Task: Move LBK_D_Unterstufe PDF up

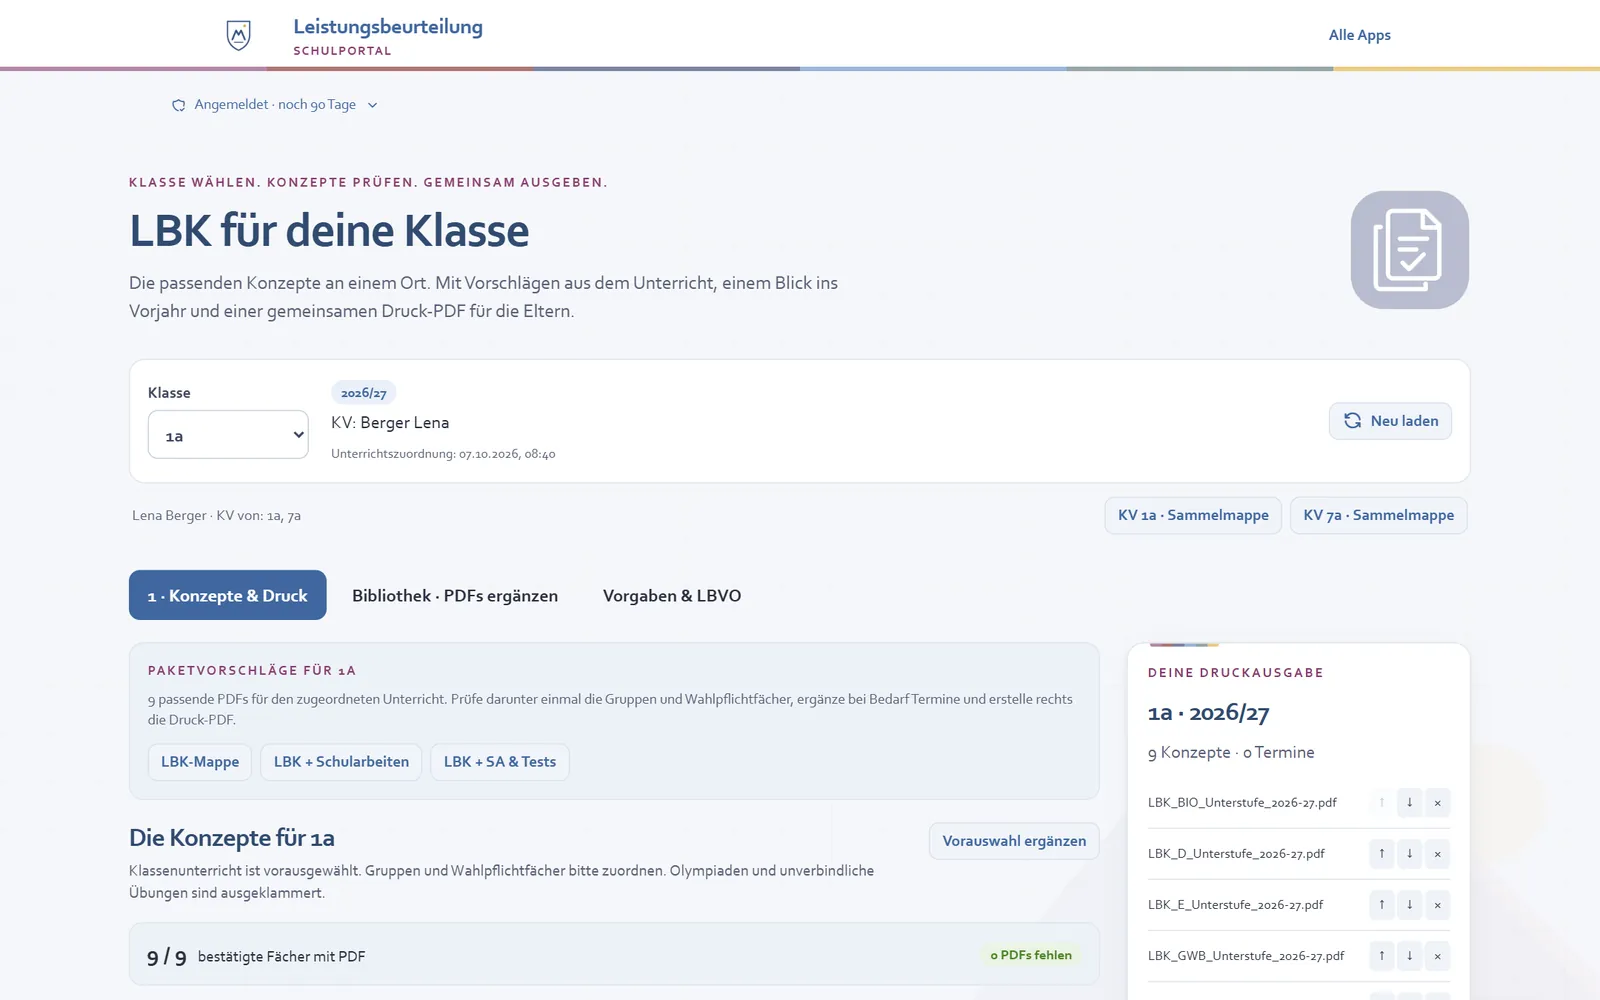Action: tap(1381, 853)
